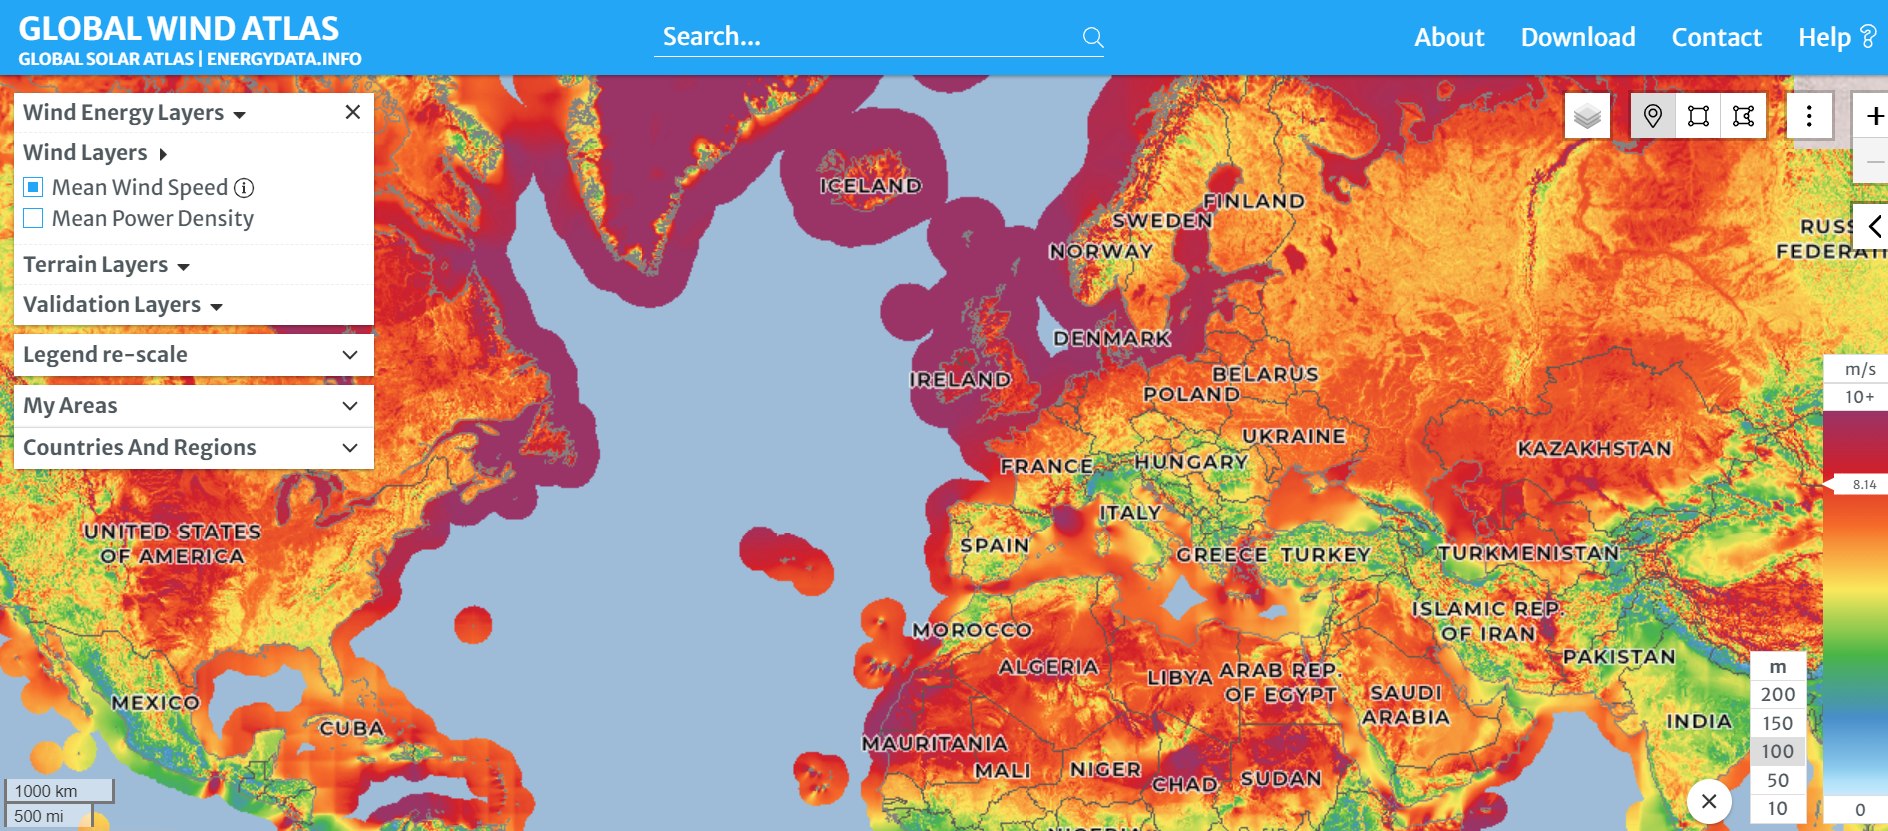The image size is (1888, 831).
Task: Select the custom polygon area tool
Action: click(x=1743, y=117)
